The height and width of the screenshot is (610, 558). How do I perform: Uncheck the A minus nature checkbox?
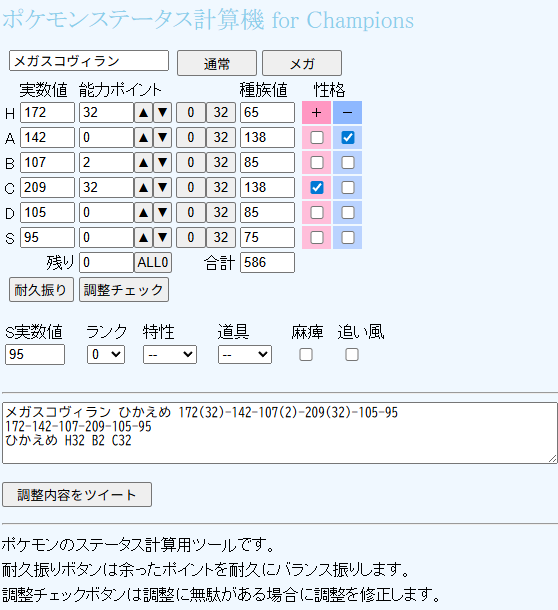[x=347, y=137]
